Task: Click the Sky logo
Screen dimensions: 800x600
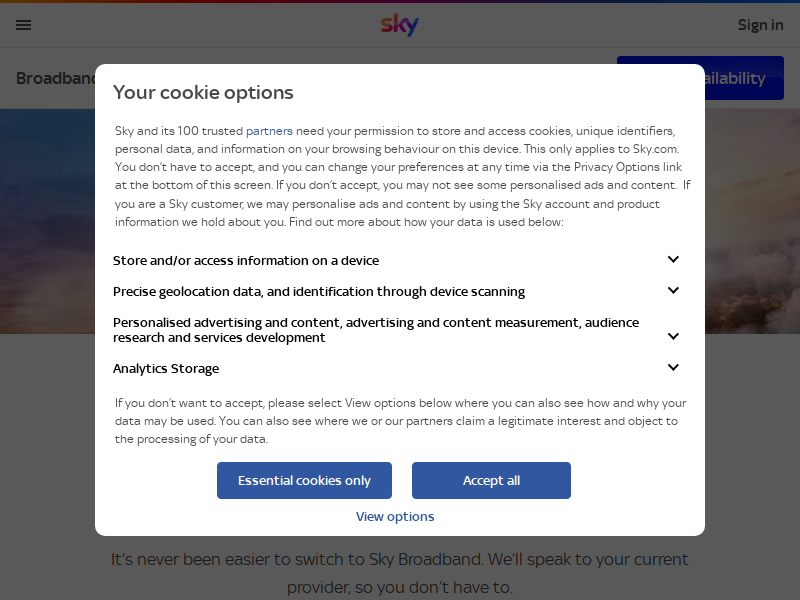Action: tap(399, 24)
